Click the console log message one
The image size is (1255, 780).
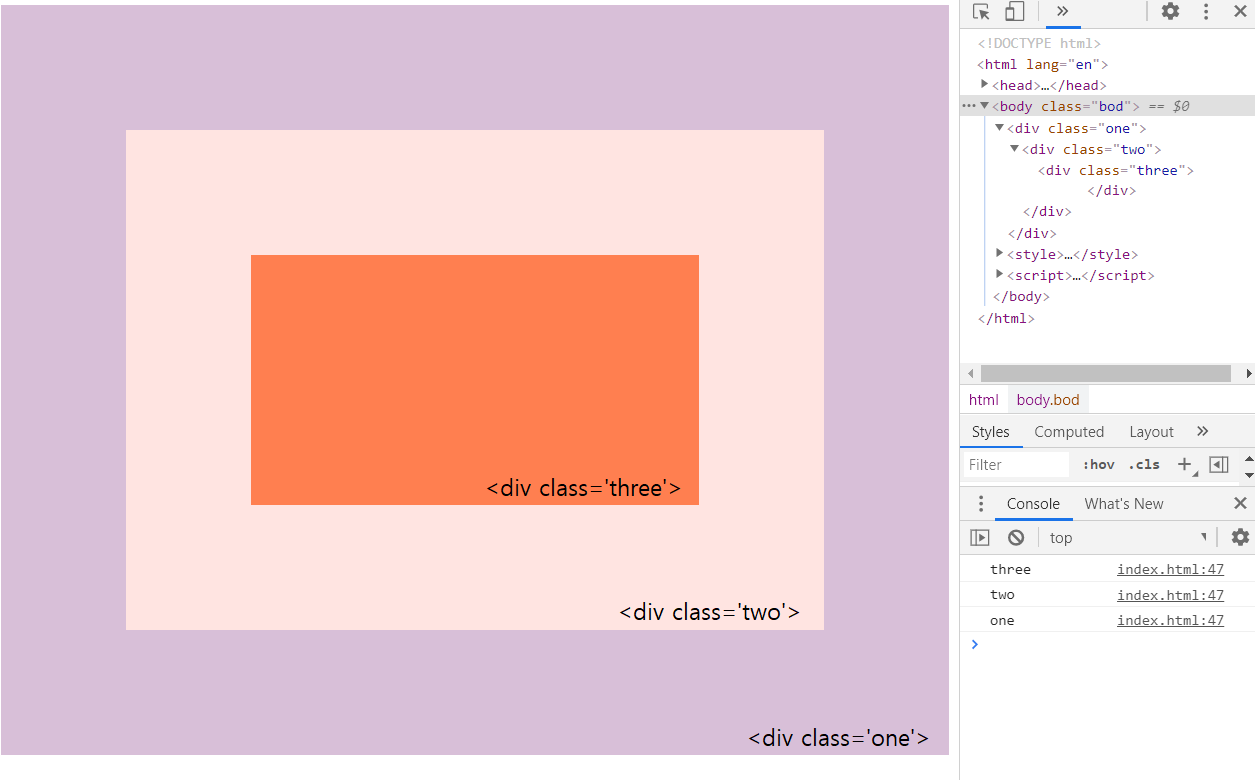pos(1002,621)
